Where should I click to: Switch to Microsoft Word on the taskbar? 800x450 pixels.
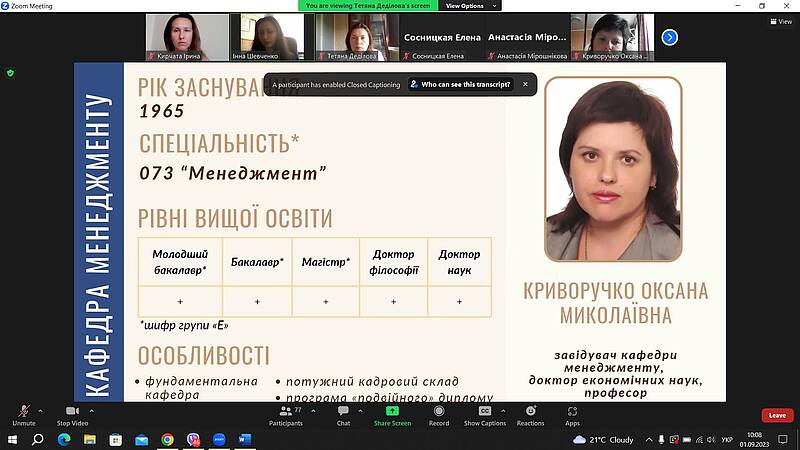245,439
